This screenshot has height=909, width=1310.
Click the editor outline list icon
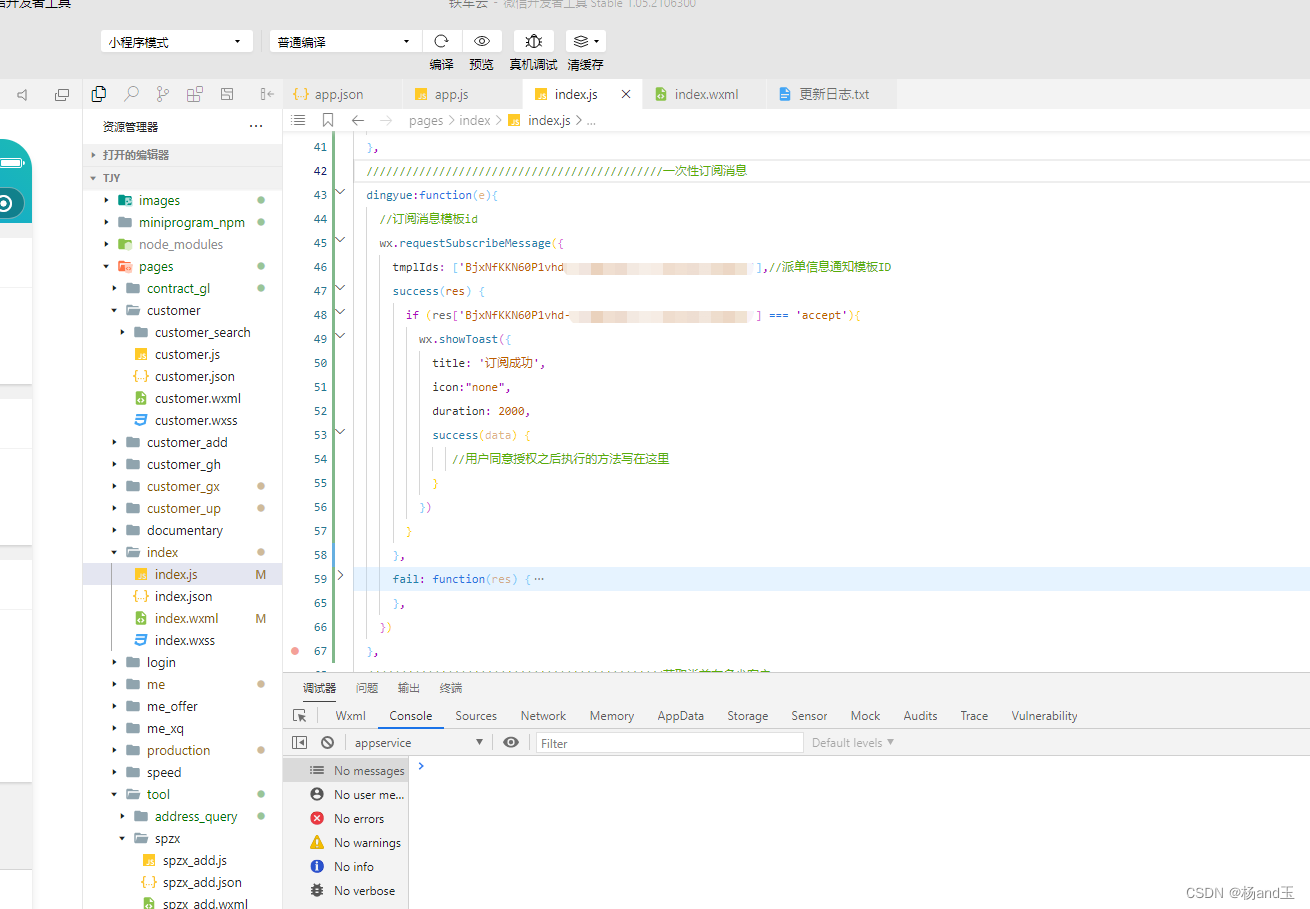(298, 120)
